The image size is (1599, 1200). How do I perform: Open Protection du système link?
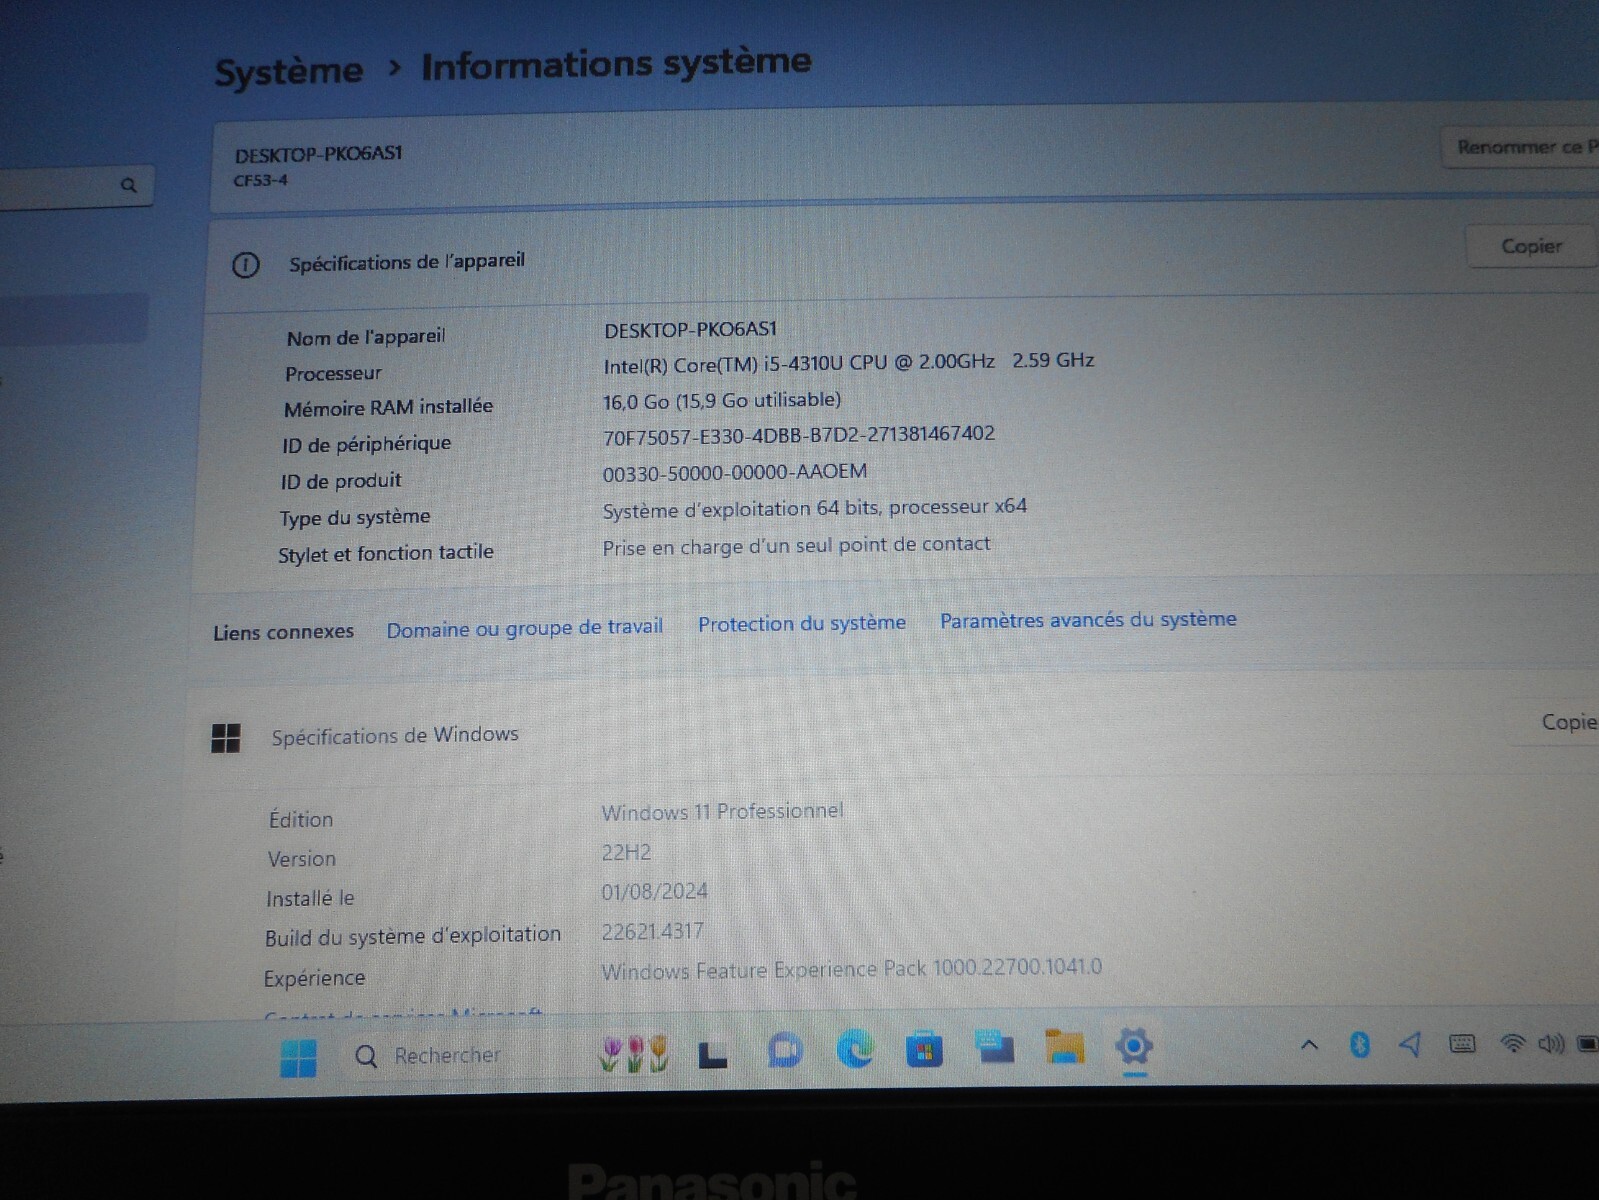tap(802, 623)
